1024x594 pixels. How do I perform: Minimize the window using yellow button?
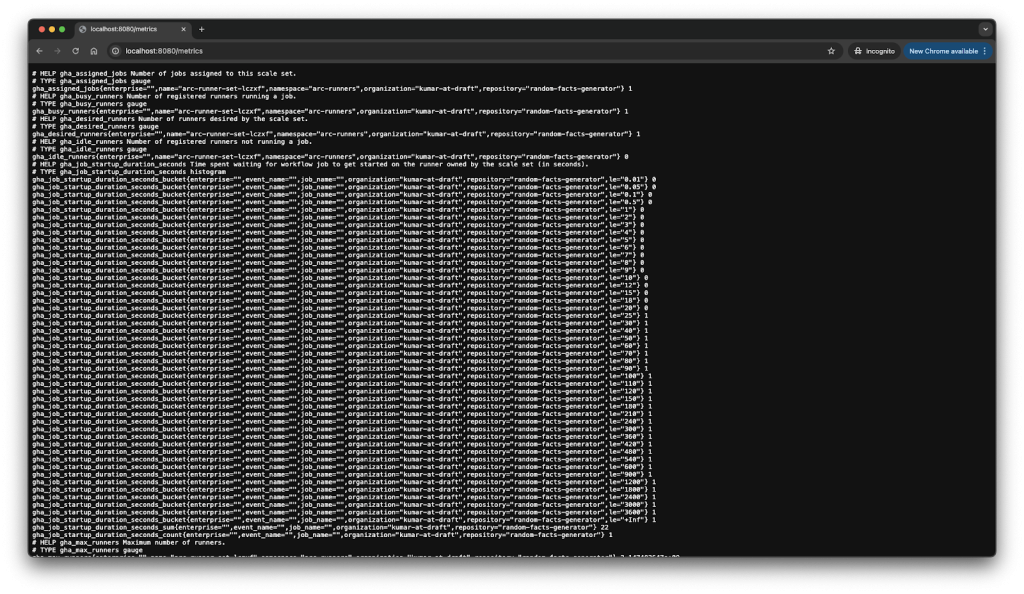point(52,29)
